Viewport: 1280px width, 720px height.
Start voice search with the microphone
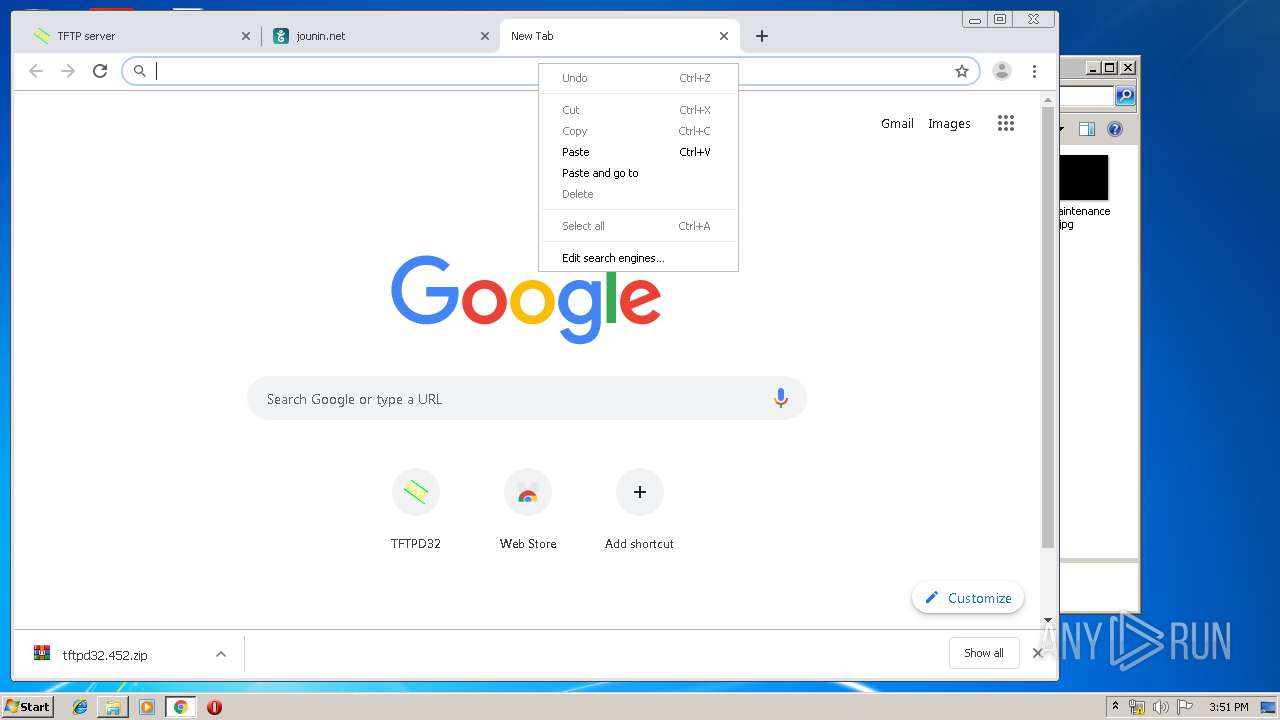pyautogui.click(x=781, y=398)
